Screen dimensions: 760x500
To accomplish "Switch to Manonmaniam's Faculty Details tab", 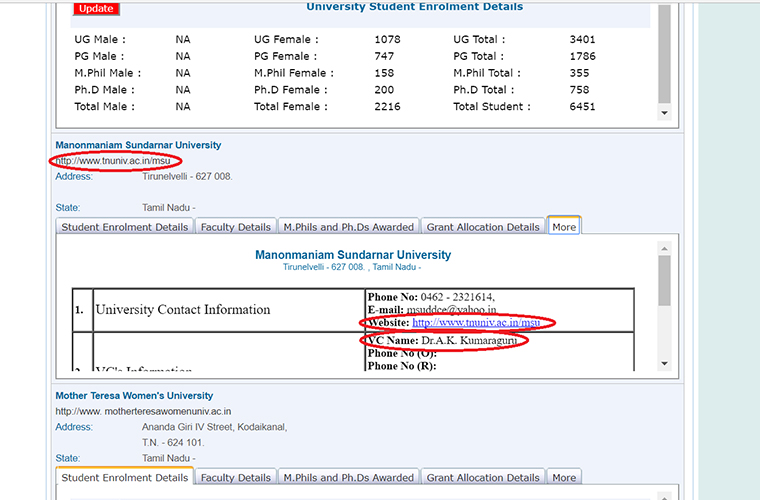I will pos(236,227).
